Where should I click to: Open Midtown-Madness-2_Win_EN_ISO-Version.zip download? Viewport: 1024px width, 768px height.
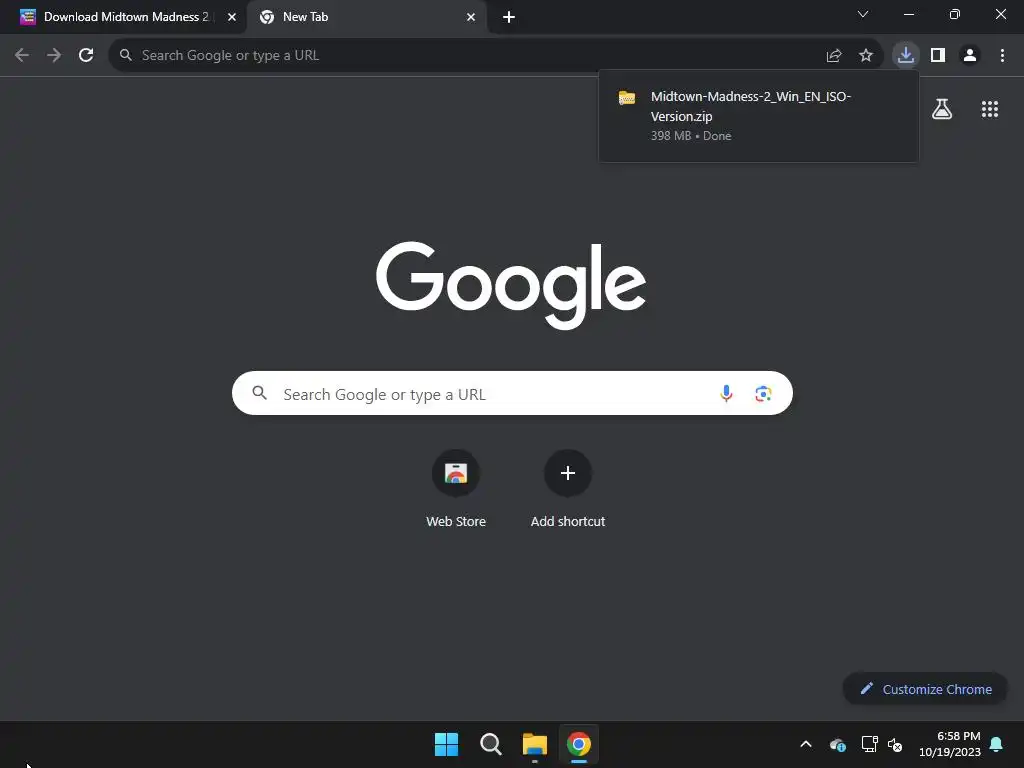click(759, 116)
